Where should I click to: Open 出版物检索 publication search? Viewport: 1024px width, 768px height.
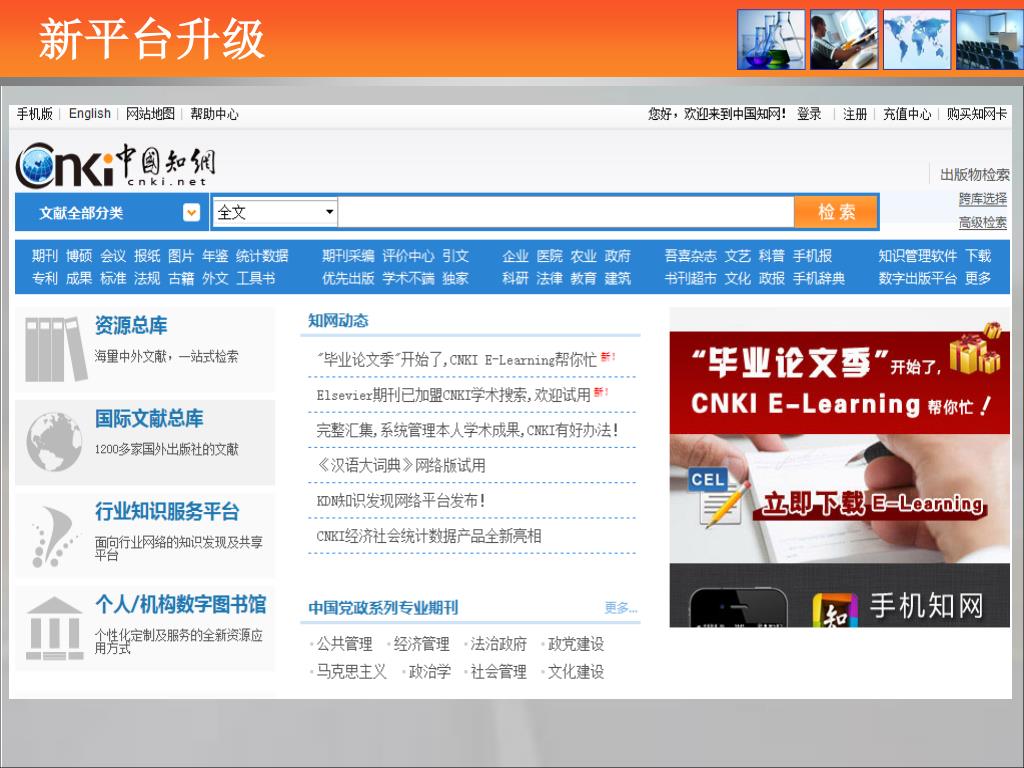pyautogui.click(x=974, y=174)
